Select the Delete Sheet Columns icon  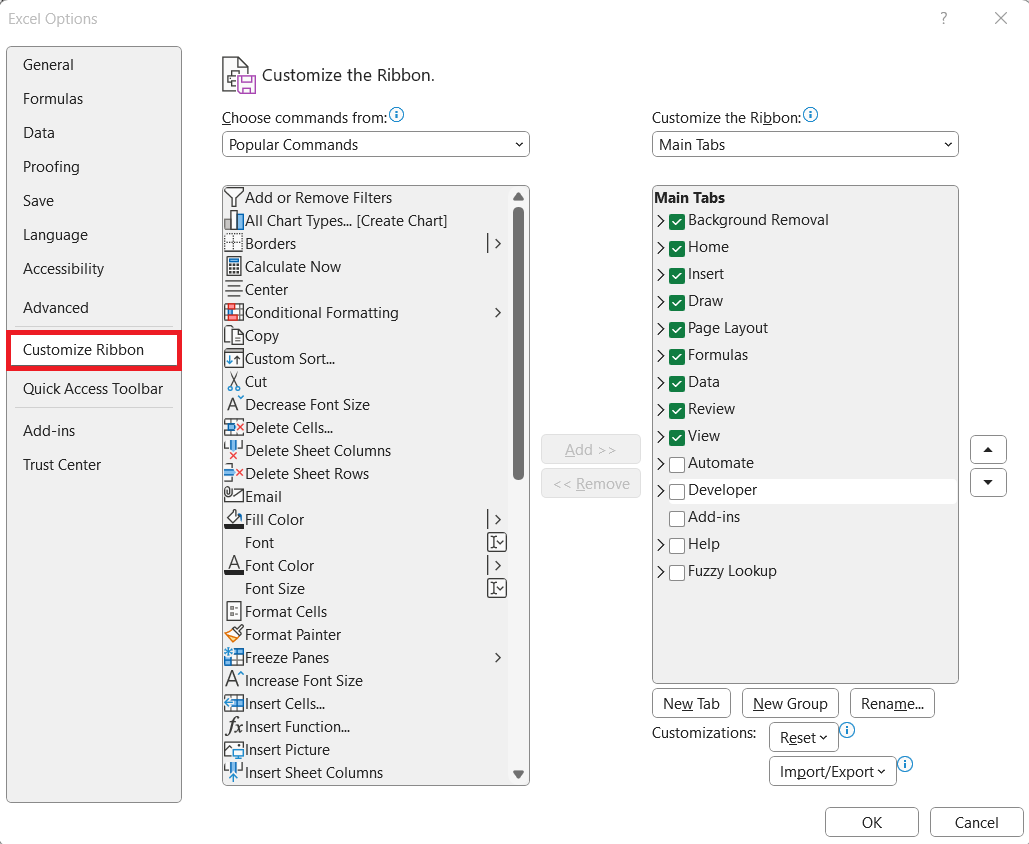tap(234, 450)
